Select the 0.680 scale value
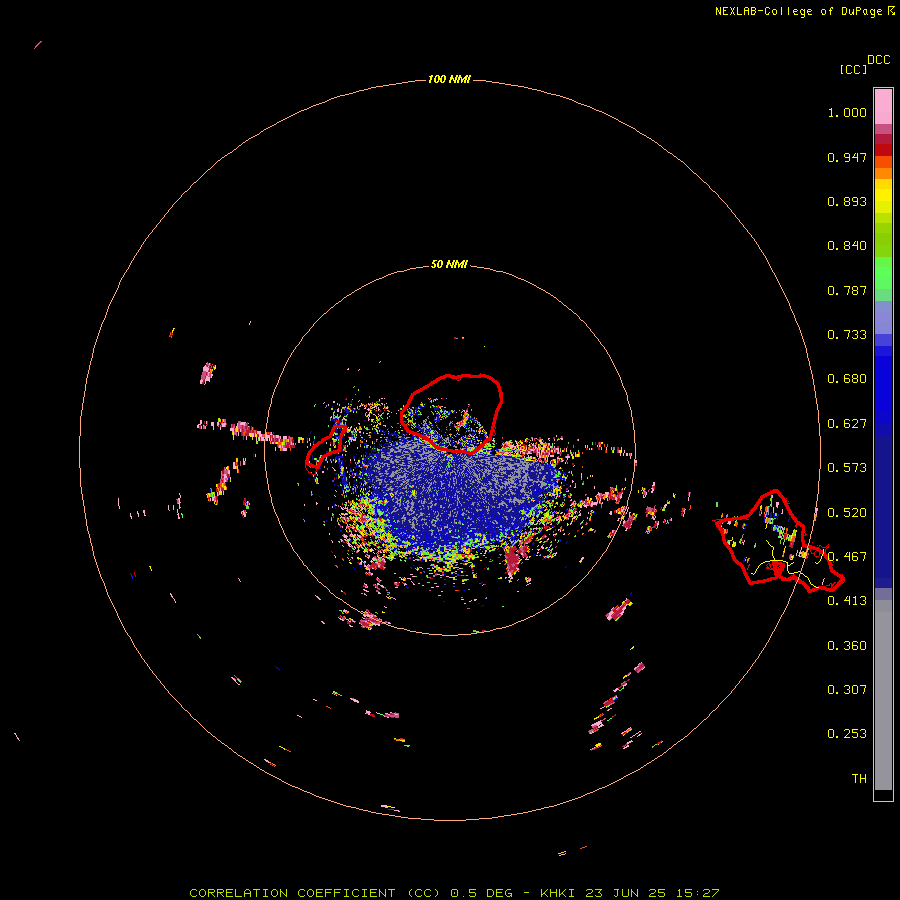Viewport: 900px width, 900px height. 847,379
